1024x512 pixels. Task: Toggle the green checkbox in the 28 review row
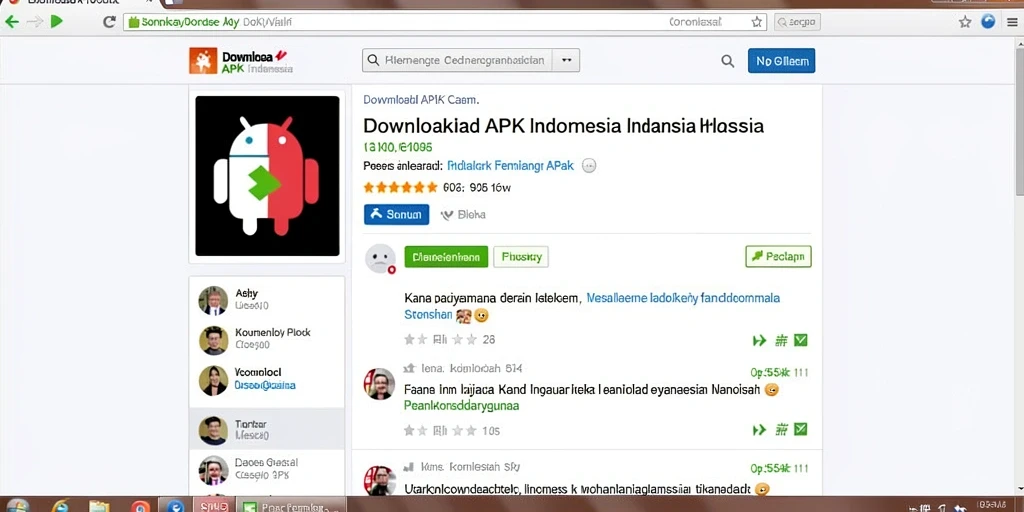(801, 340)
